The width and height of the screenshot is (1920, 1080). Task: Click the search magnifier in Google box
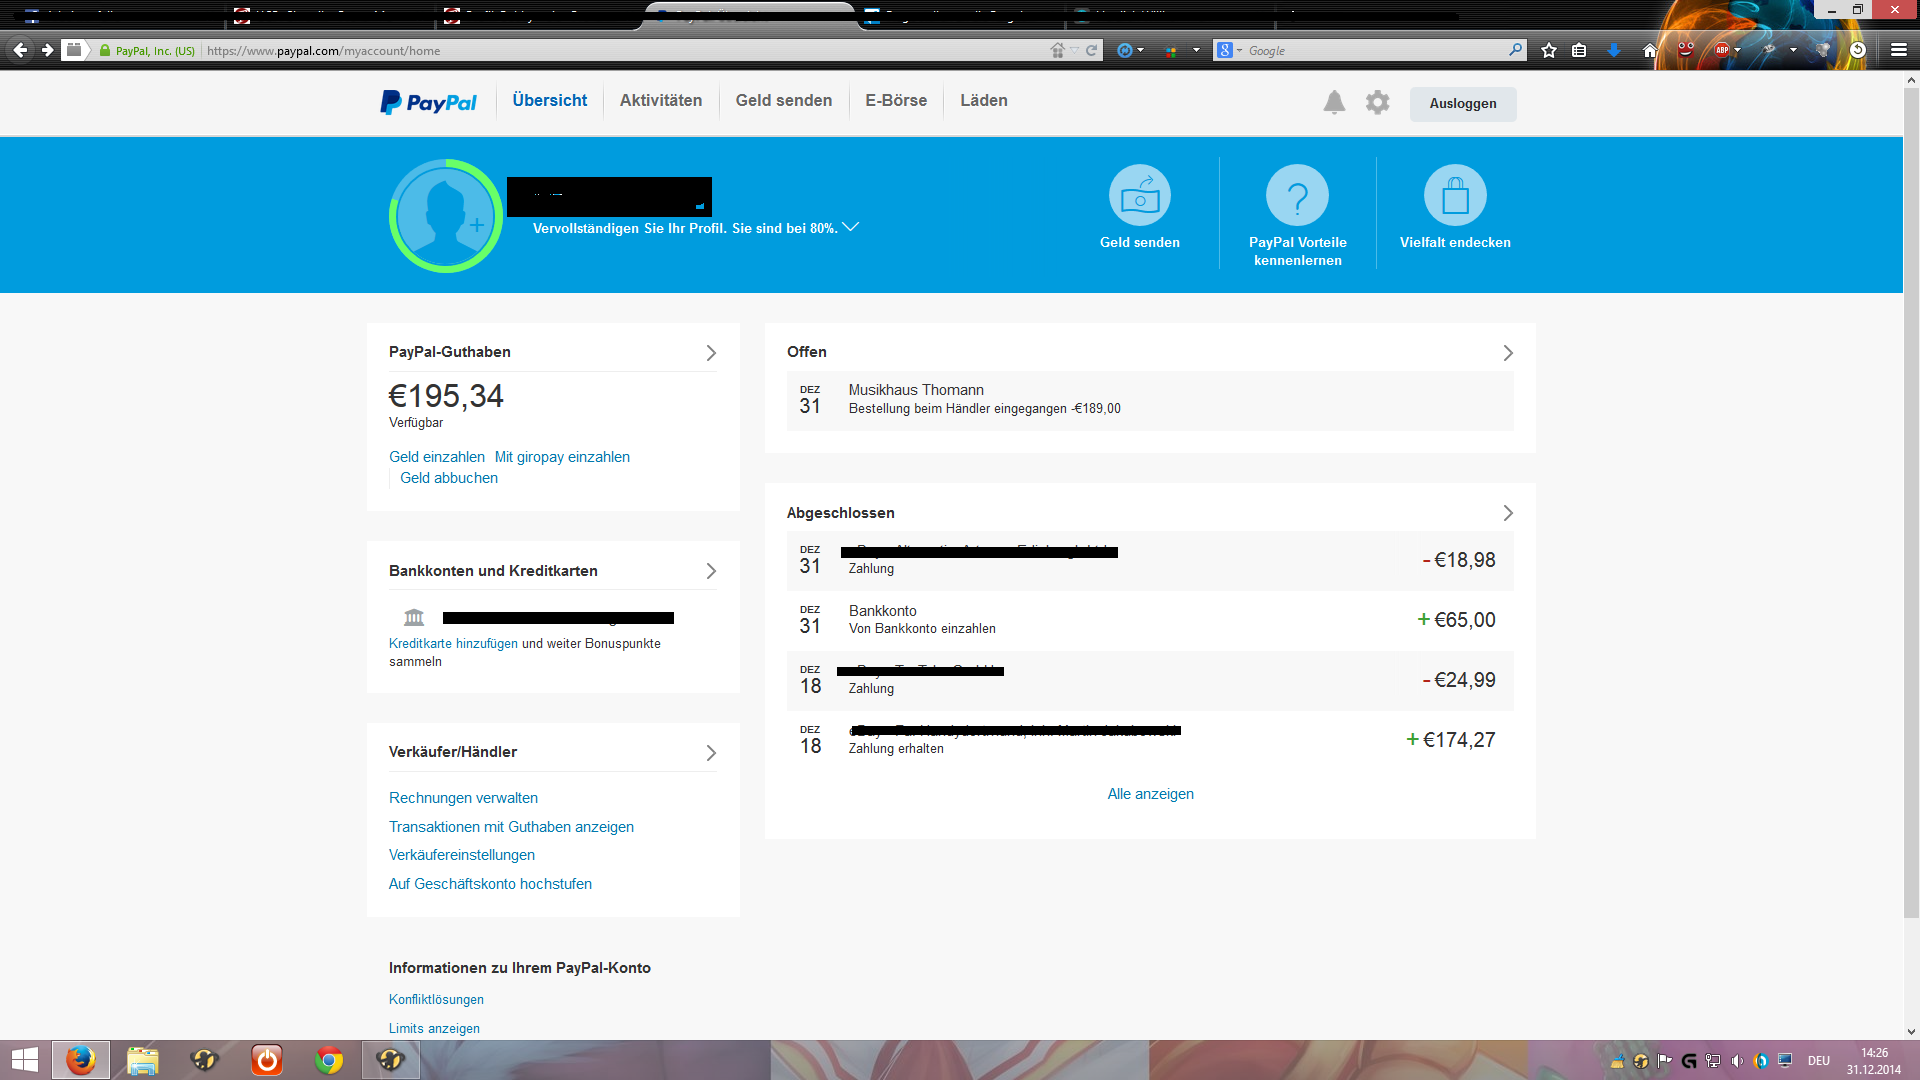pyautogui.click(x=1515, y=49)
